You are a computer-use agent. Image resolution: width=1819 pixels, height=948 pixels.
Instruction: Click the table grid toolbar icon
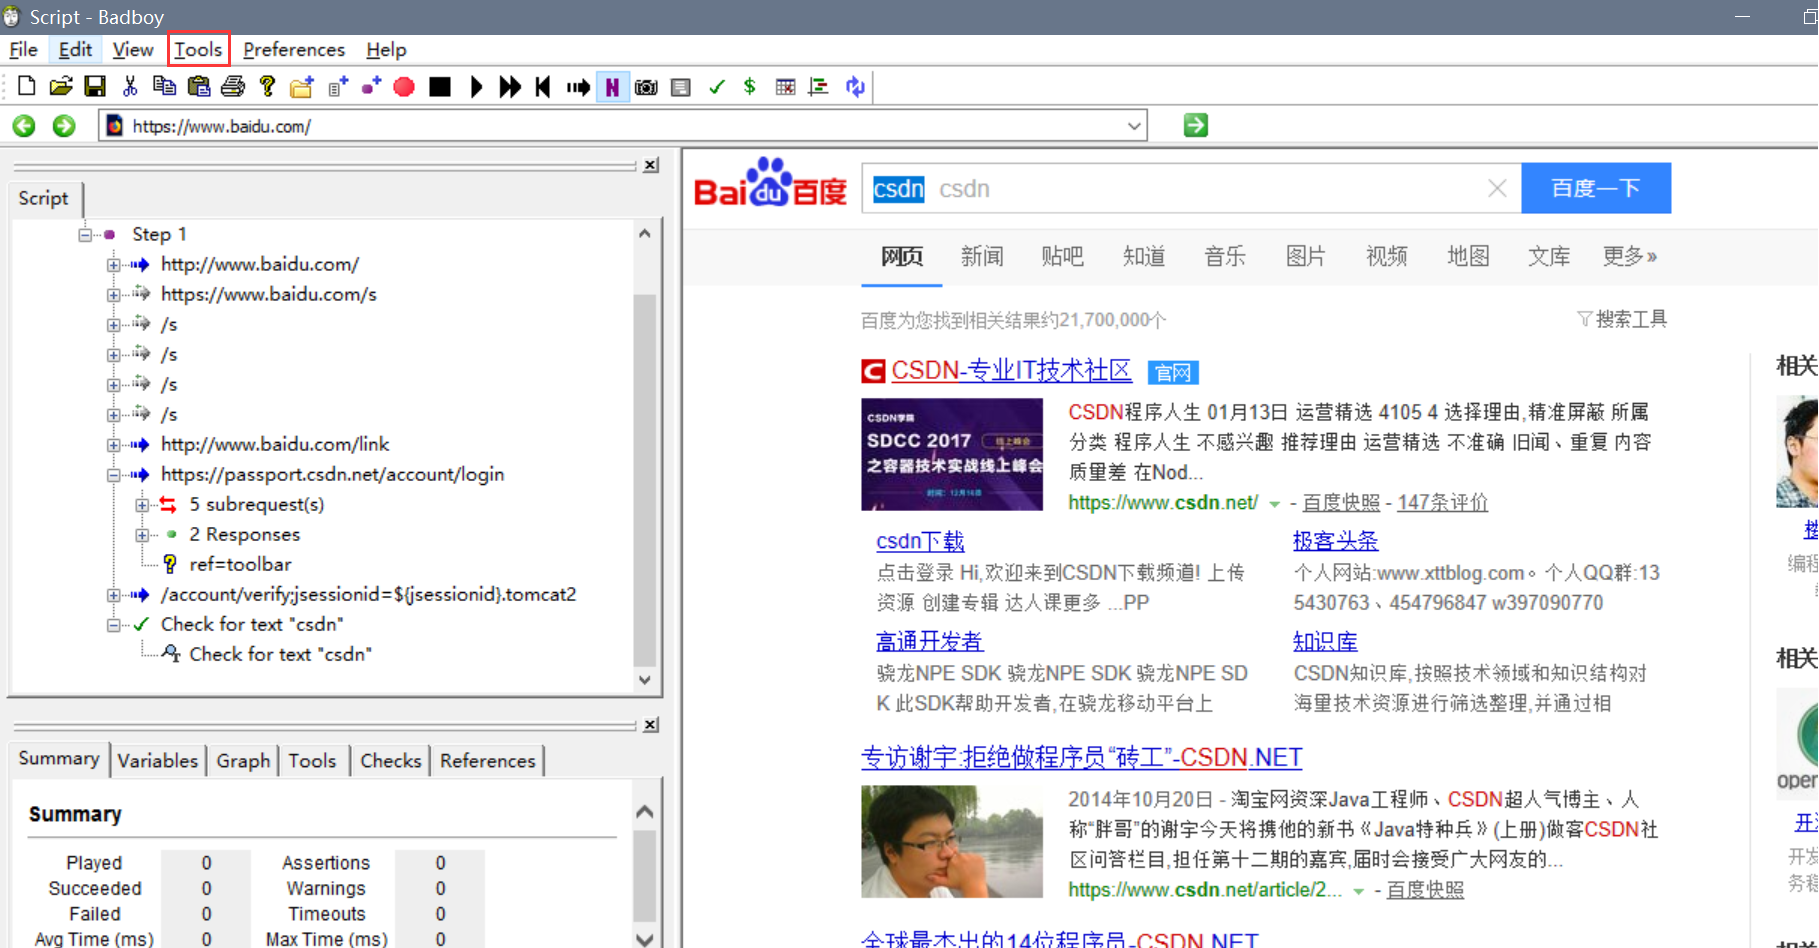tap(785, 87)
